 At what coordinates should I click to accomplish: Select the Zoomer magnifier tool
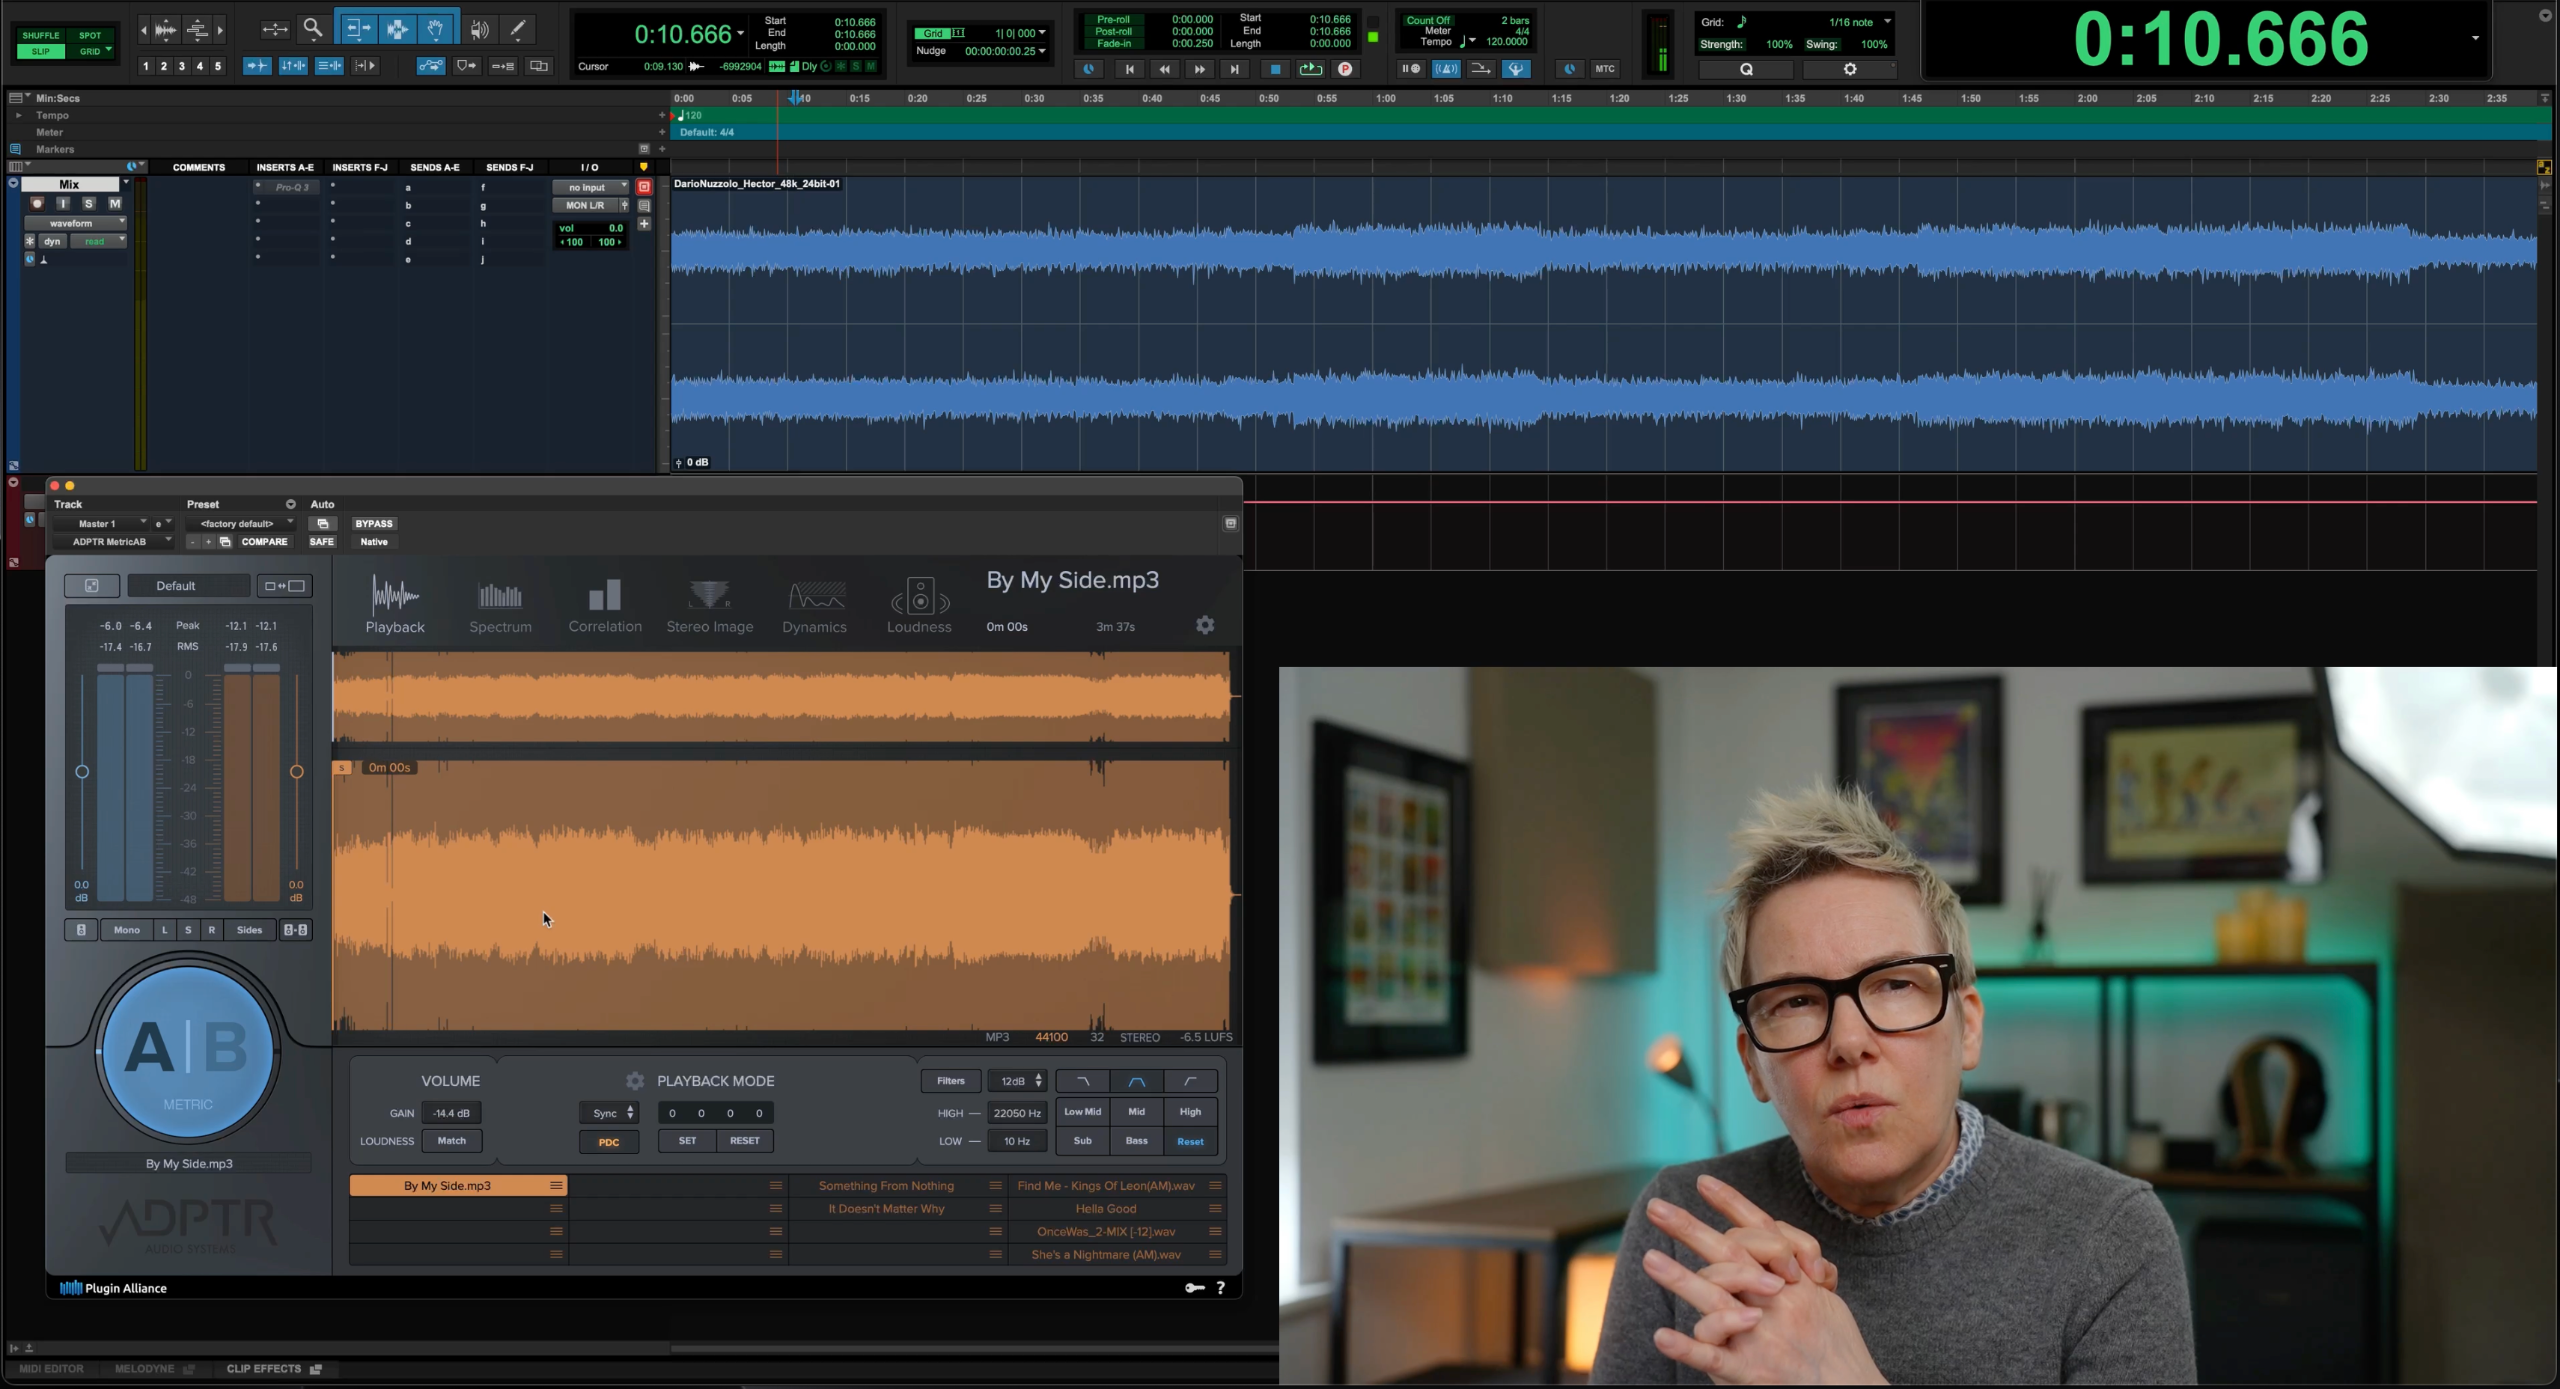point(313,29)
